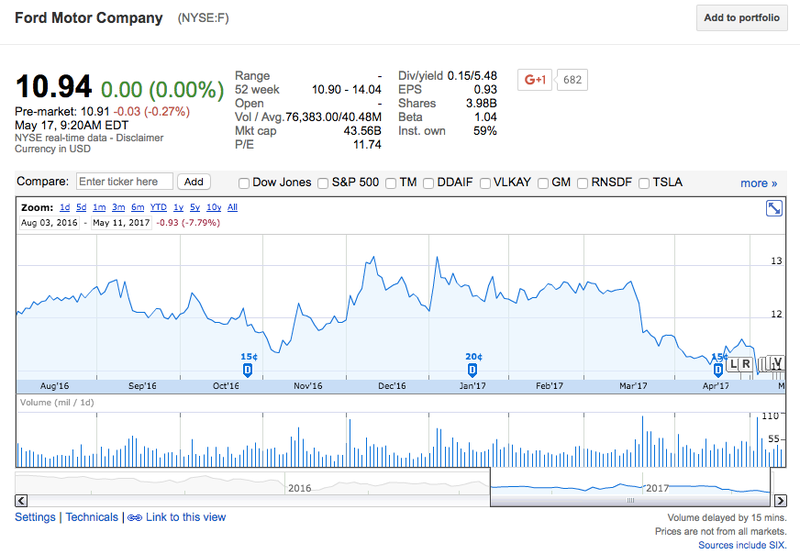Click the Aug 03, 2016 start date field
800x554 pixels.
point(49,223)
